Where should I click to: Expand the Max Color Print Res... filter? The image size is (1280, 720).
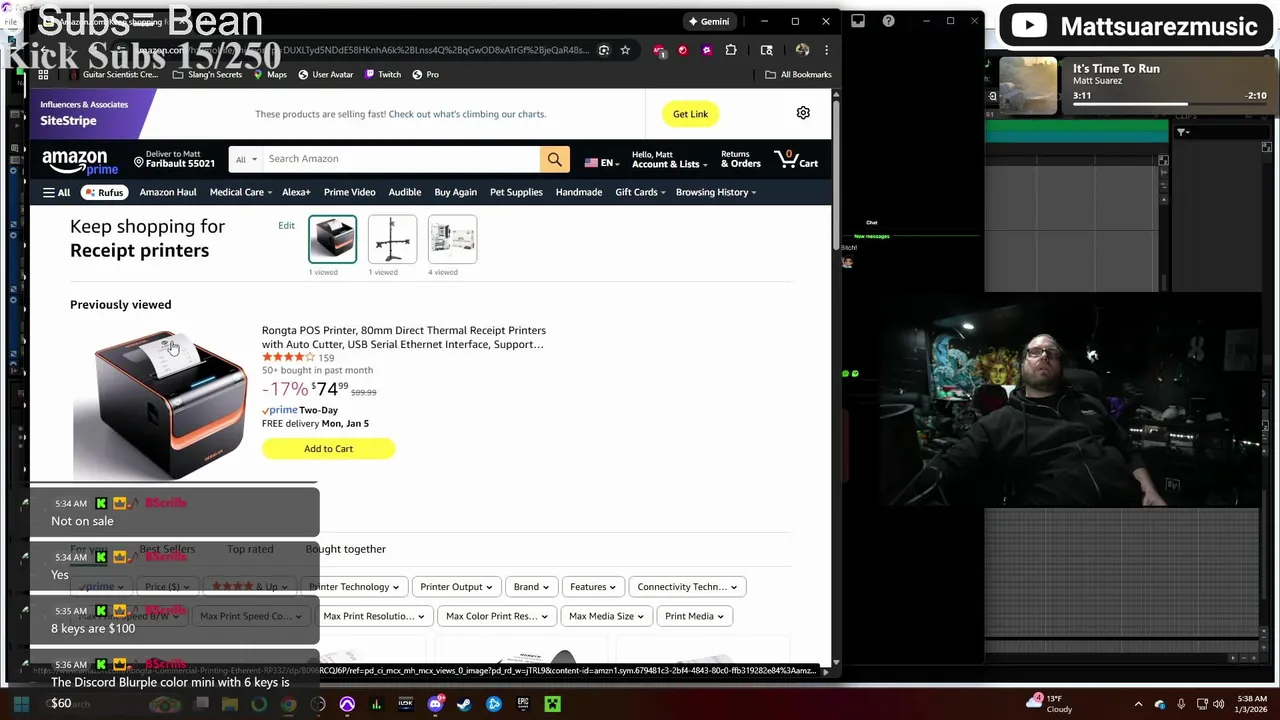496,616
